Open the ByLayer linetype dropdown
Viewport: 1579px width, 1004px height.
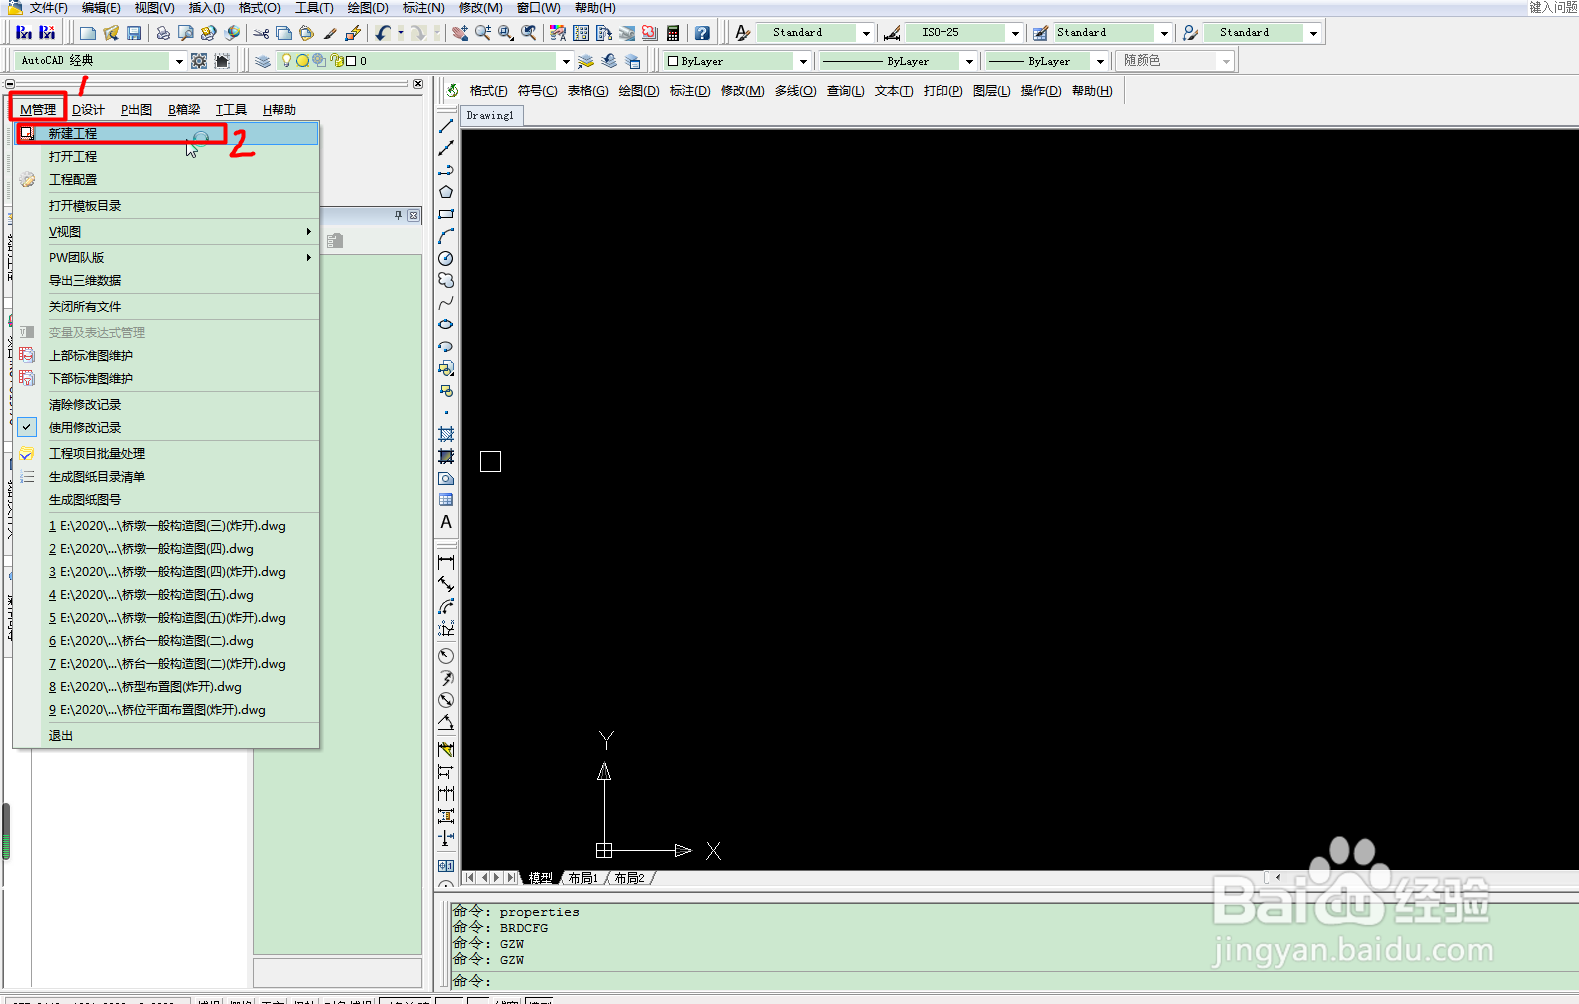tap(968, 61)
